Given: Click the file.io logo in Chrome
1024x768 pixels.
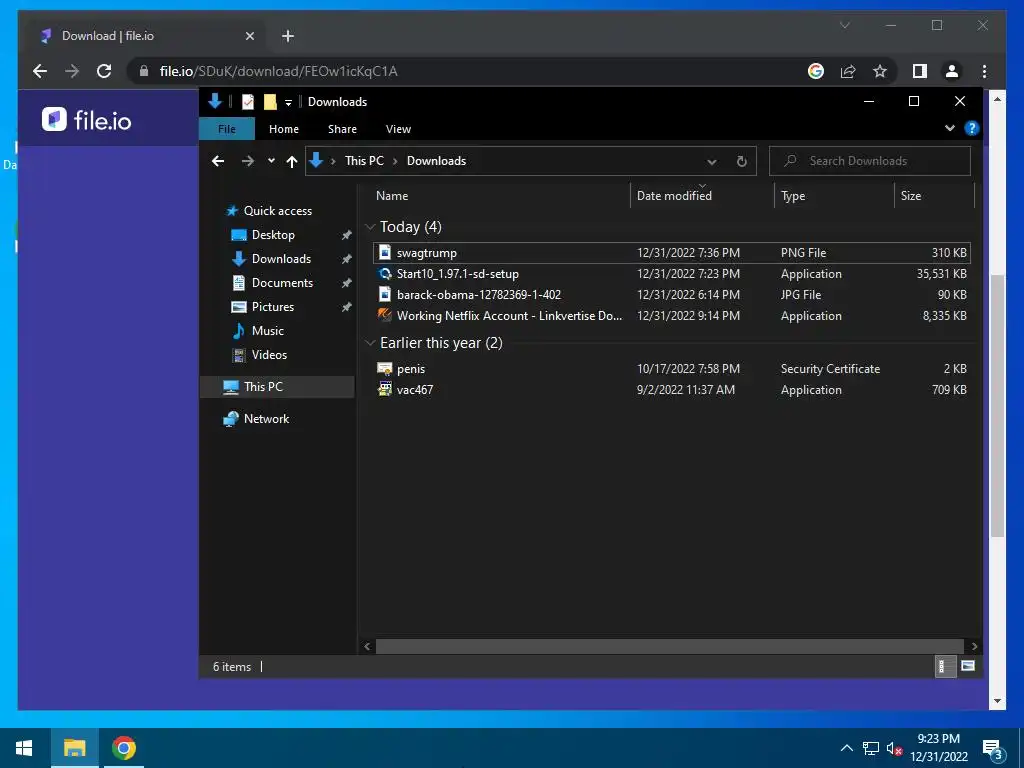Looking at the screenshot, I should tap(87, 120).
